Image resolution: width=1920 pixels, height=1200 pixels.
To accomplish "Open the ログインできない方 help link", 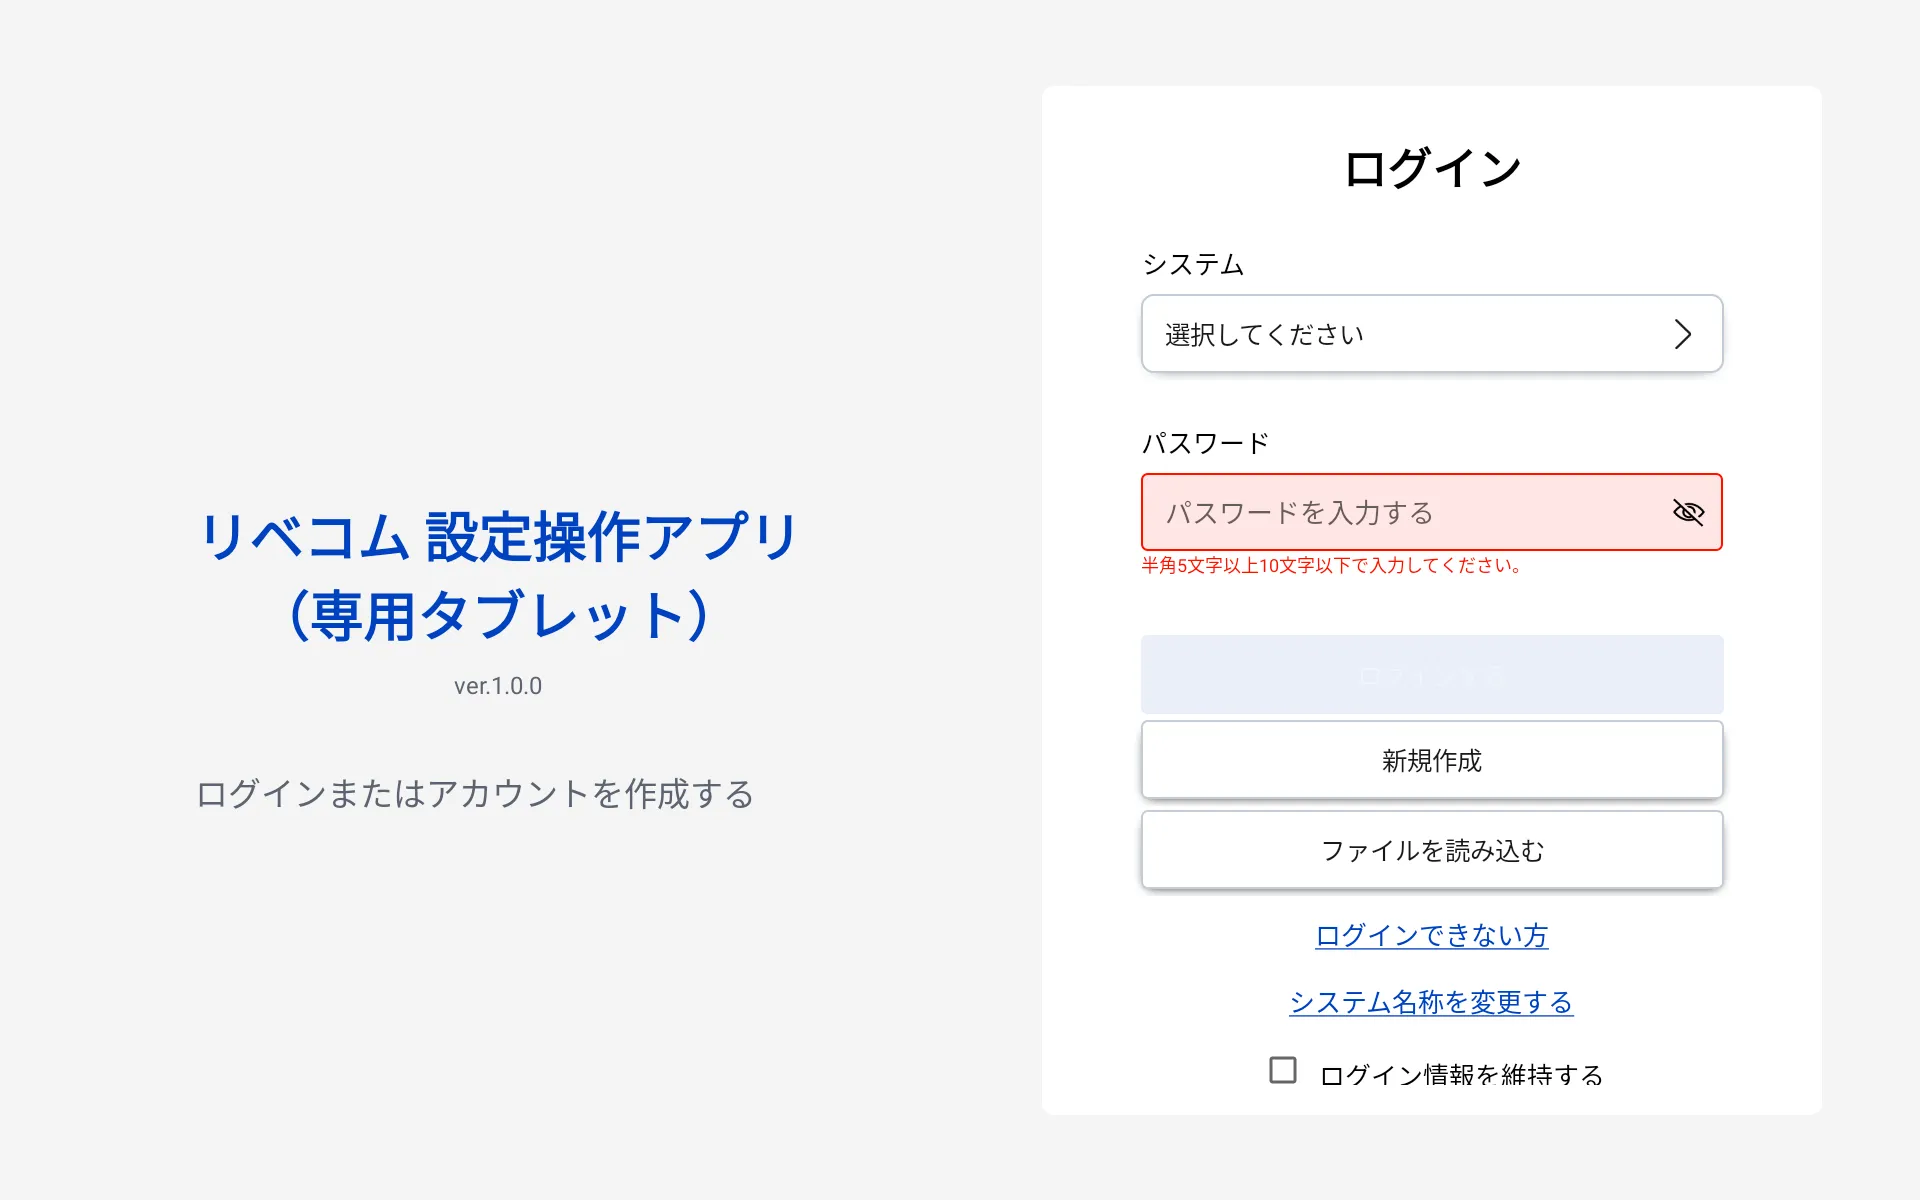I will point(1431,935).
